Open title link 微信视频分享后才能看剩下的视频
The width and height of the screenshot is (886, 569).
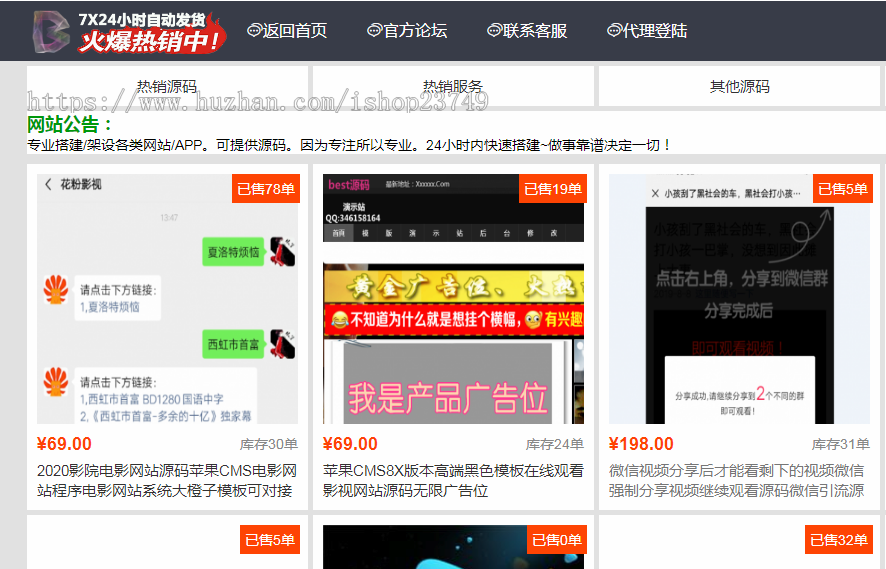737,480
